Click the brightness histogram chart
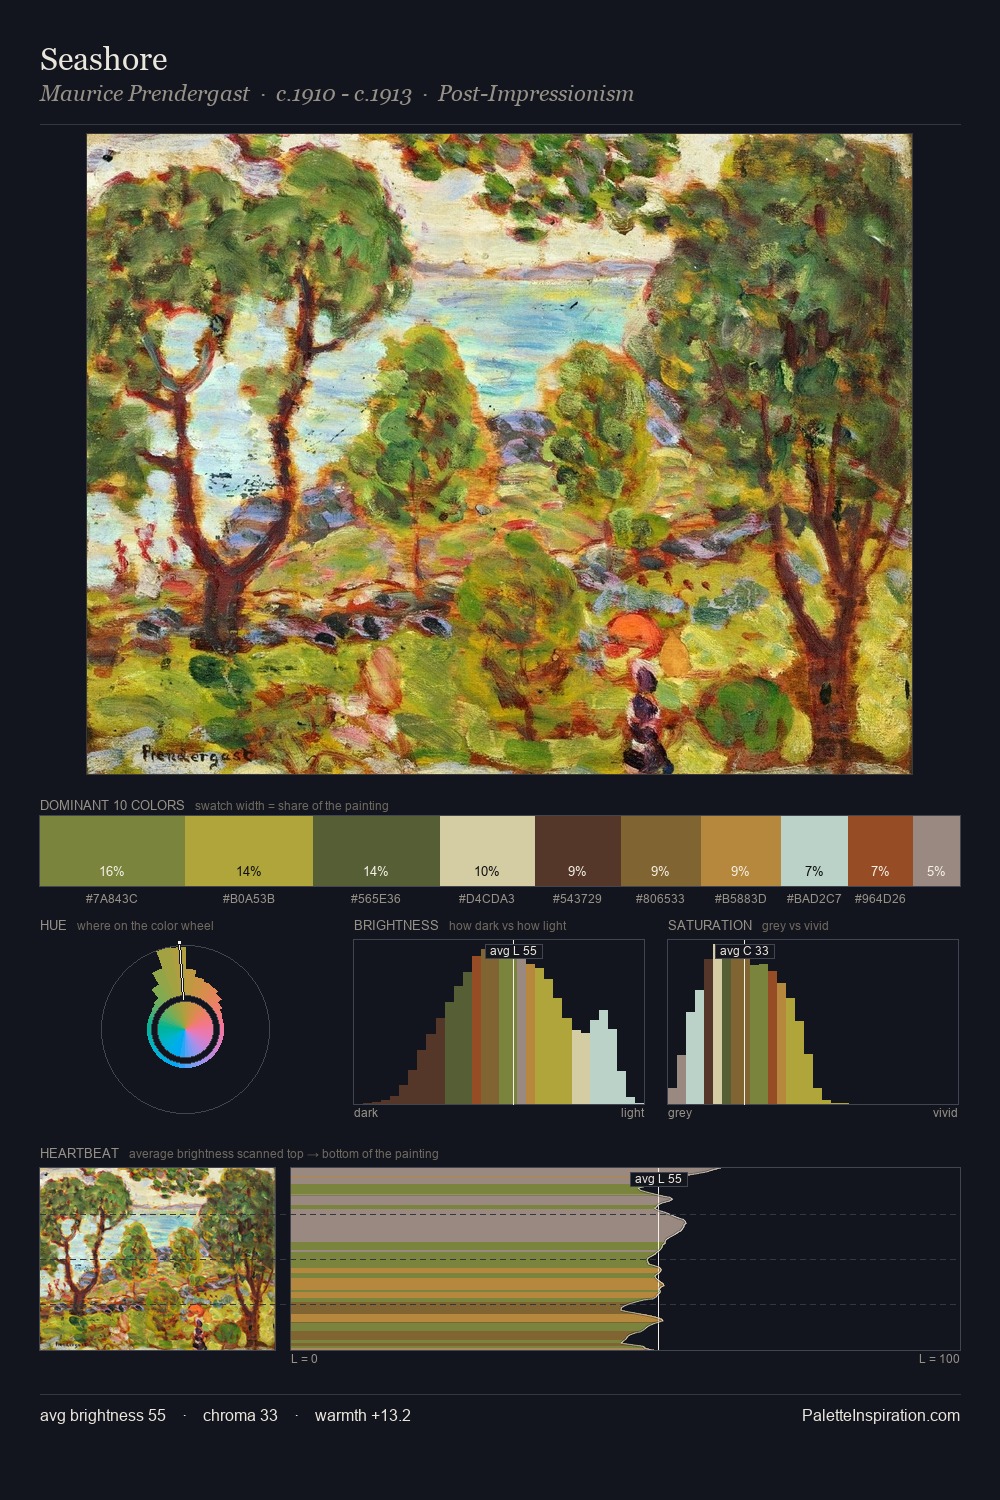1000x1500 pixels. tap(499, 1022)
